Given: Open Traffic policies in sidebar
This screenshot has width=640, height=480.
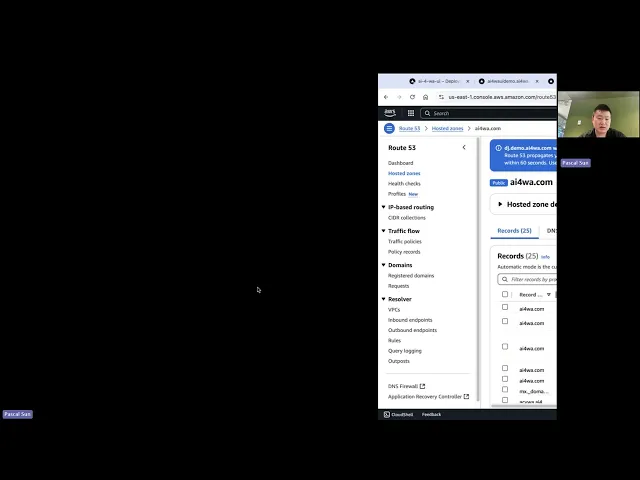Looking at the screenshot, I should pyautogui.click(x=404, y=241).
